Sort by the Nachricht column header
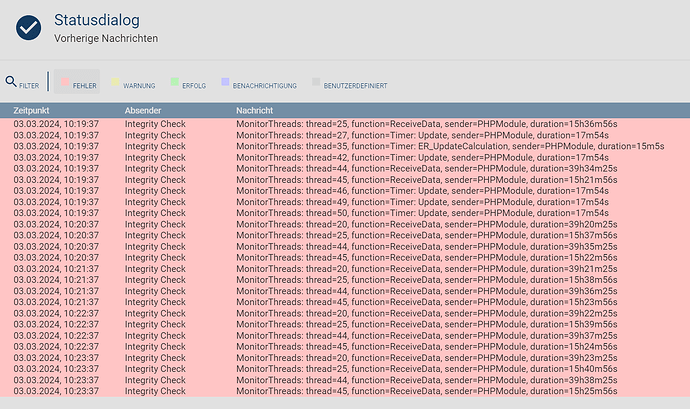 tap(254, 111)
